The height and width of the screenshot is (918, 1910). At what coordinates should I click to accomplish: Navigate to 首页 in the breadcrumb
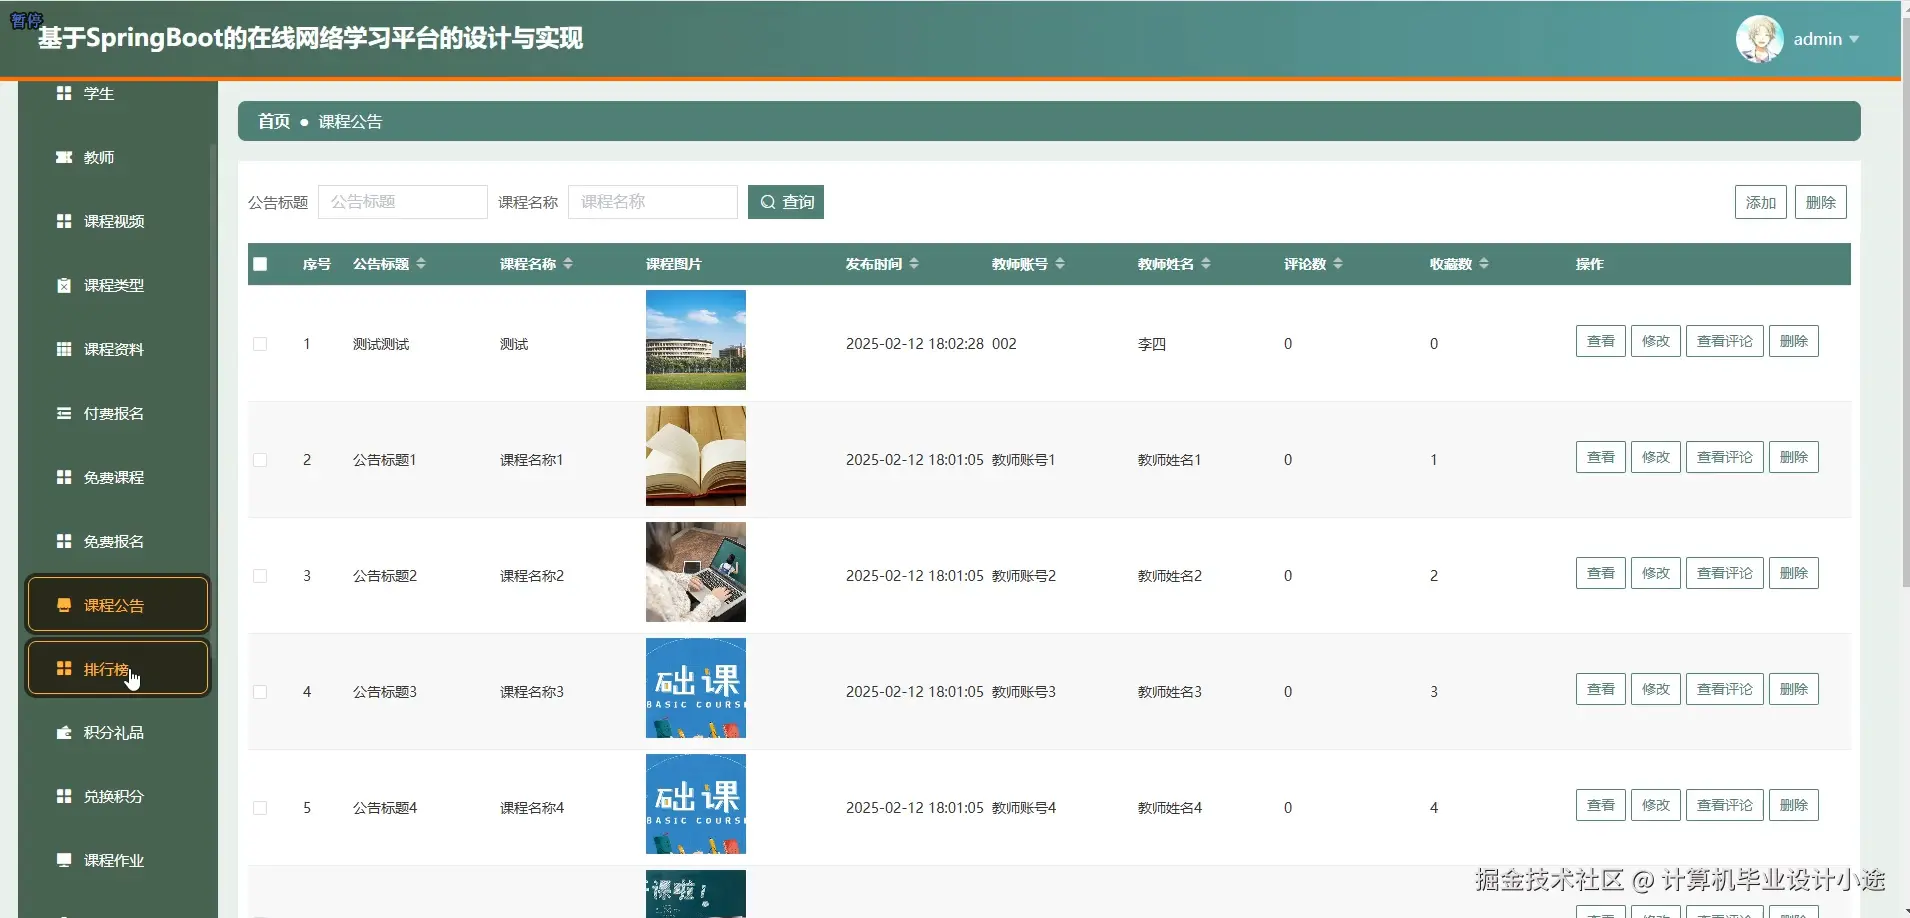pos(272,120)
